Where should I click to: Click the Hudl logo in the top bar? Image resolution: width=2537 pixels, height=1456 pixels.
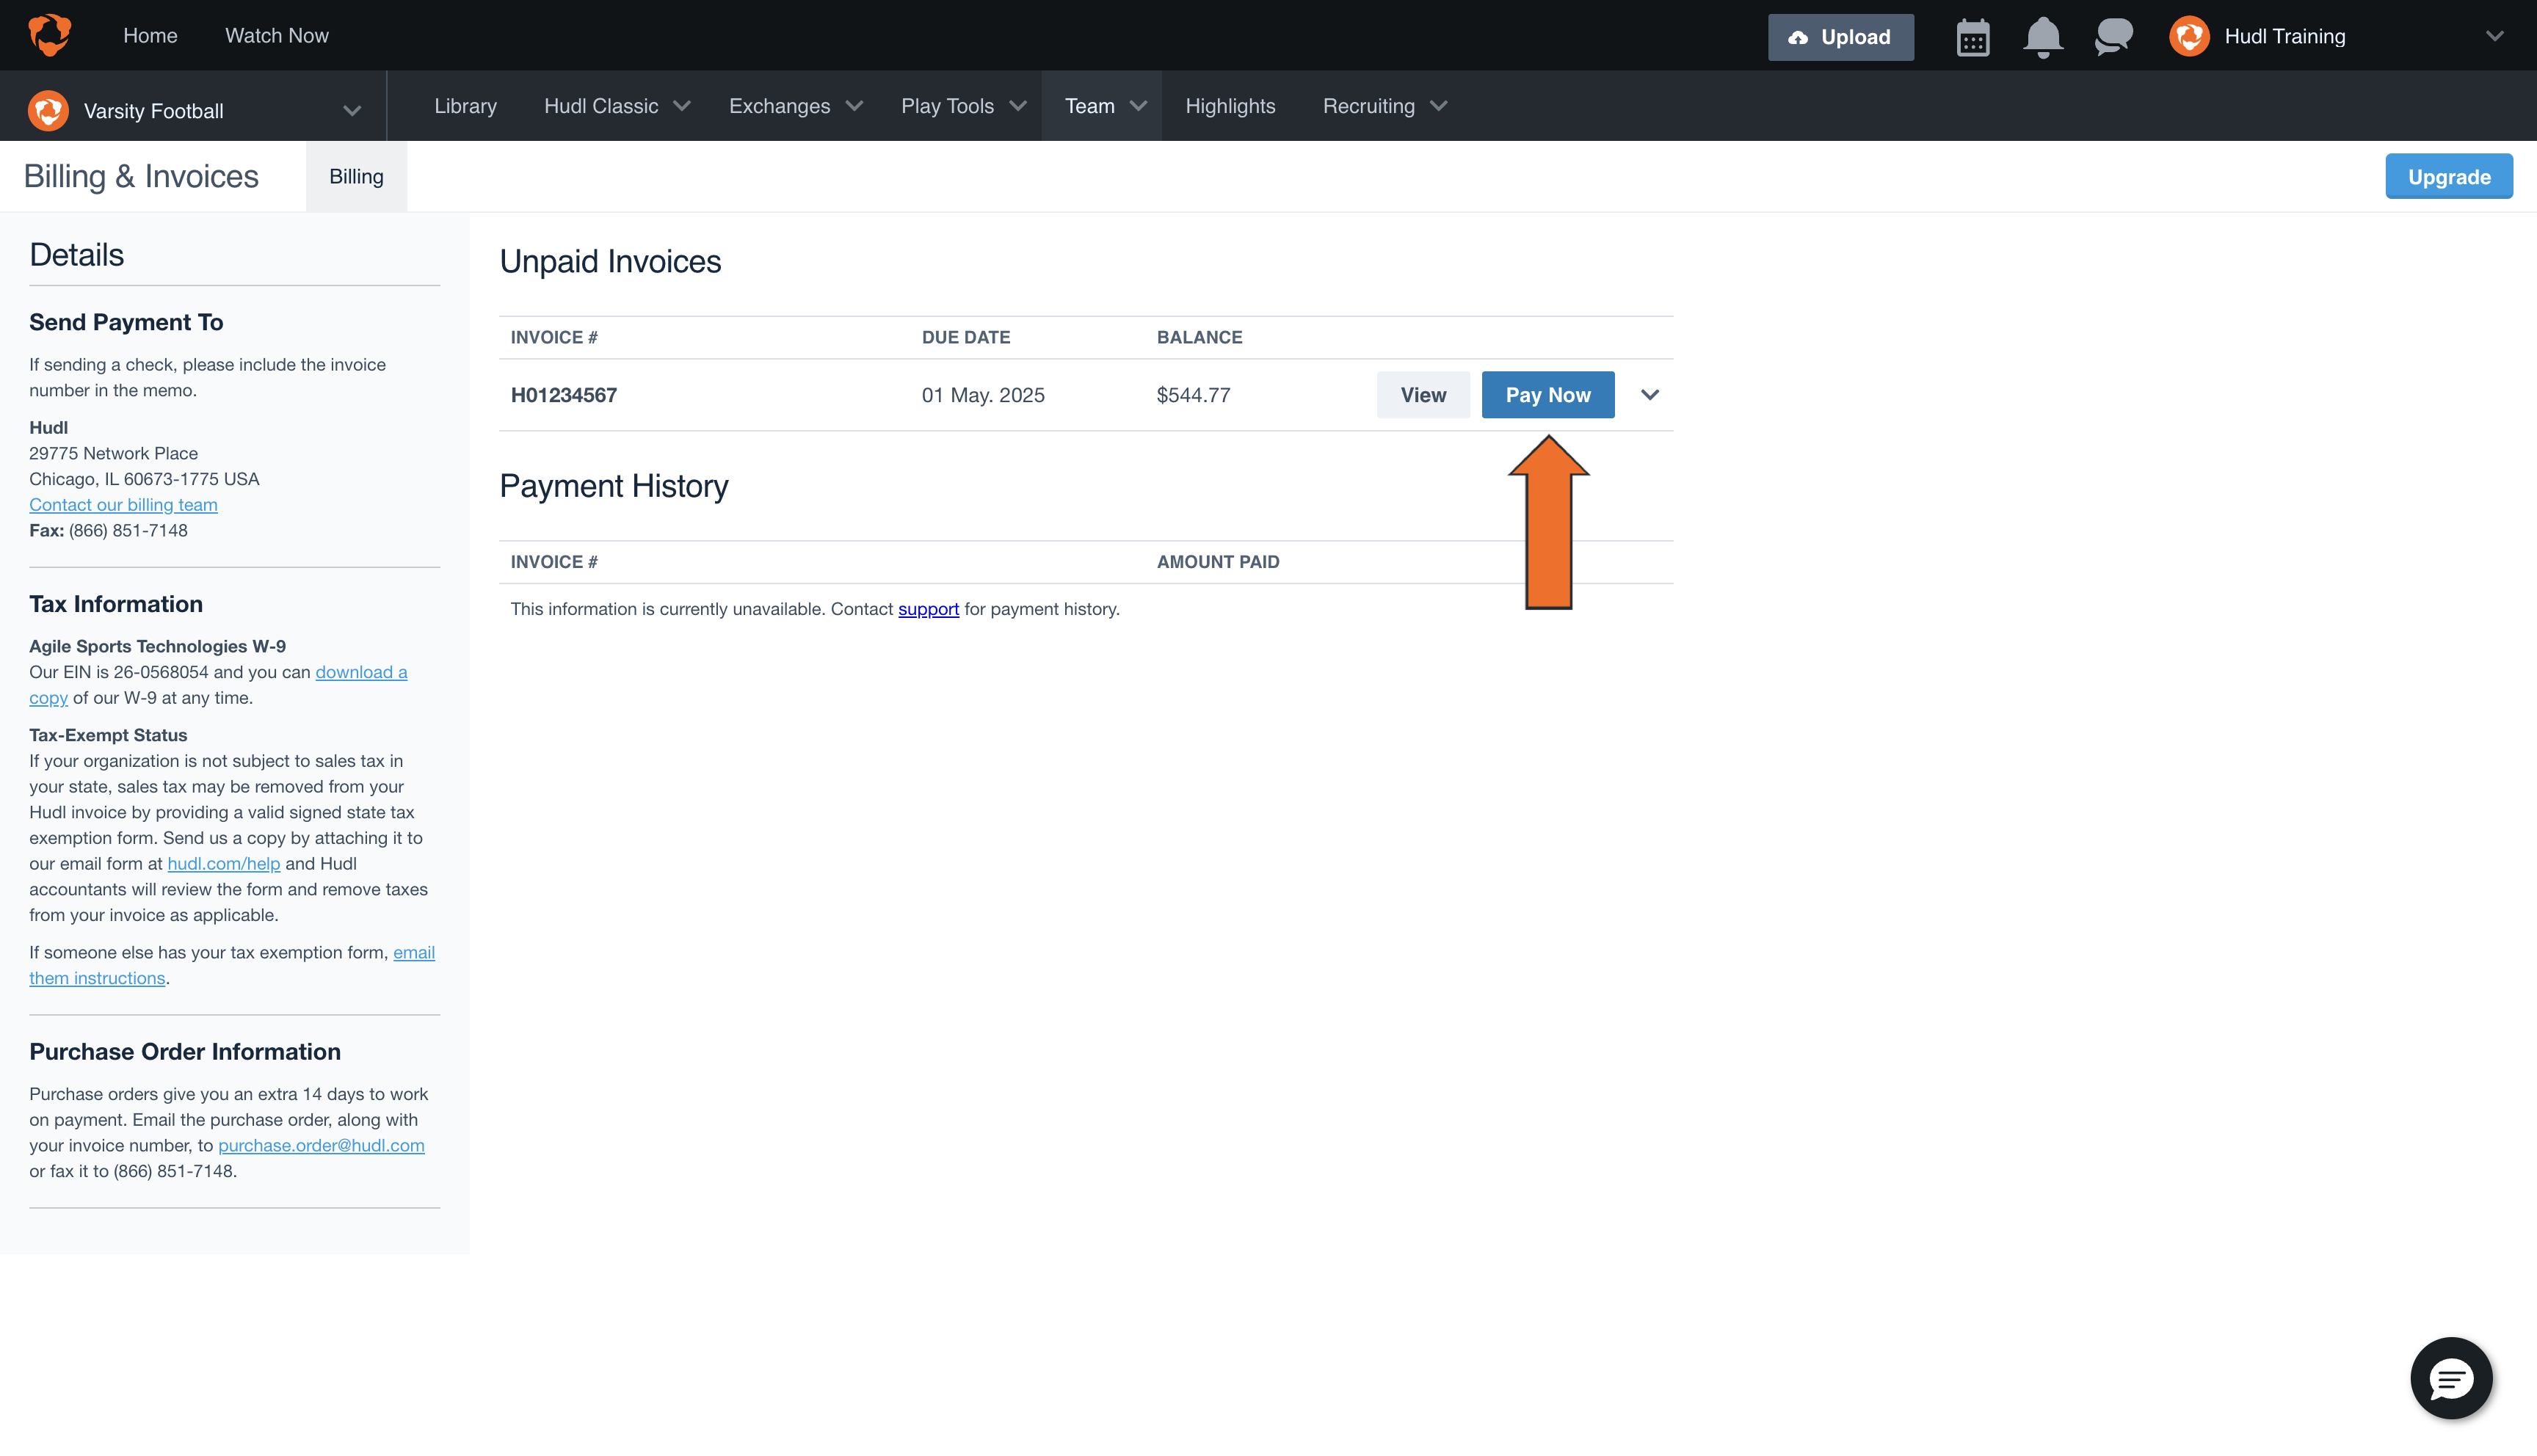(49, 35)
